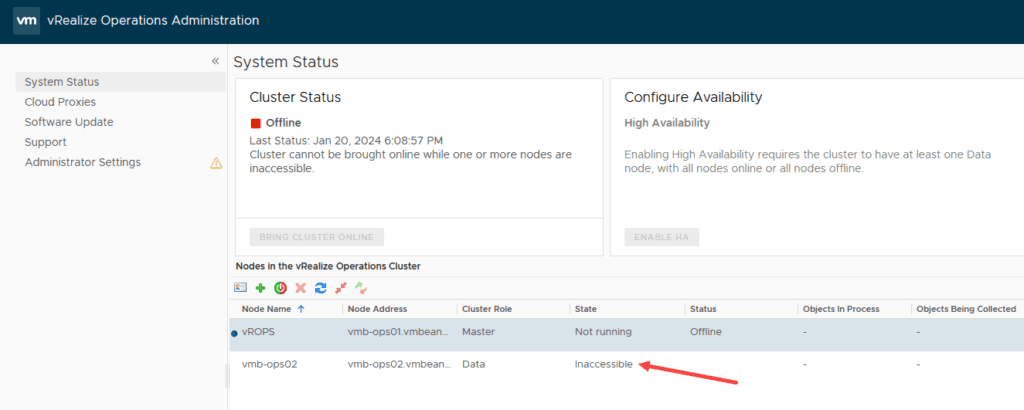The image size is (1024, 410).
Task: Click the Bring Cluster Online button
Action: (x=317, y=237)
